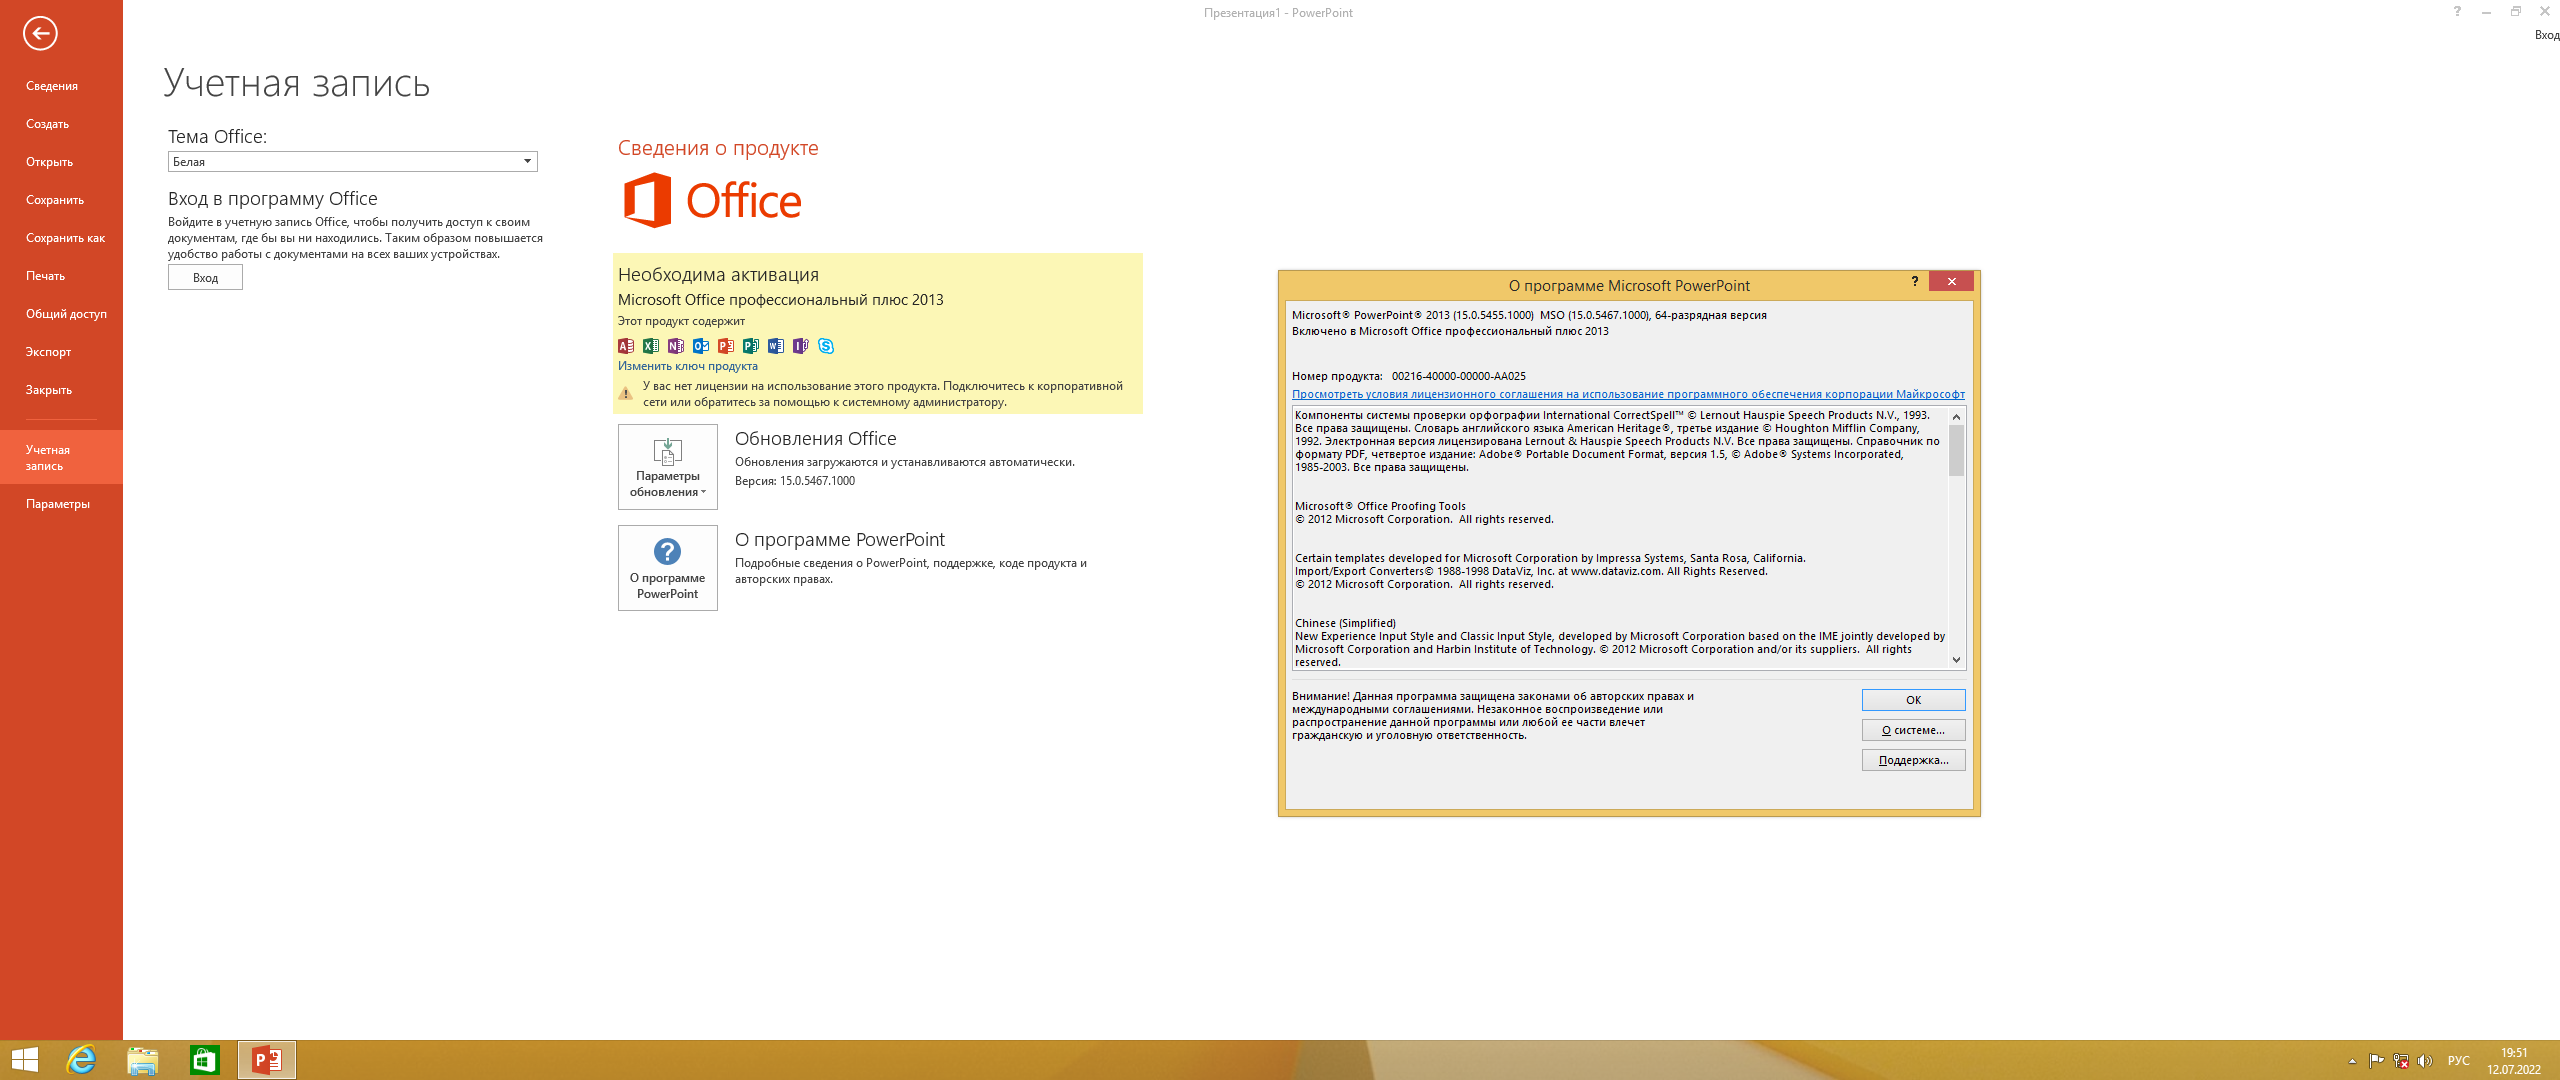This screenshot has height=1080, width=2560.
Task: Click the network status tray icon
Action: pos(2401,1061)
